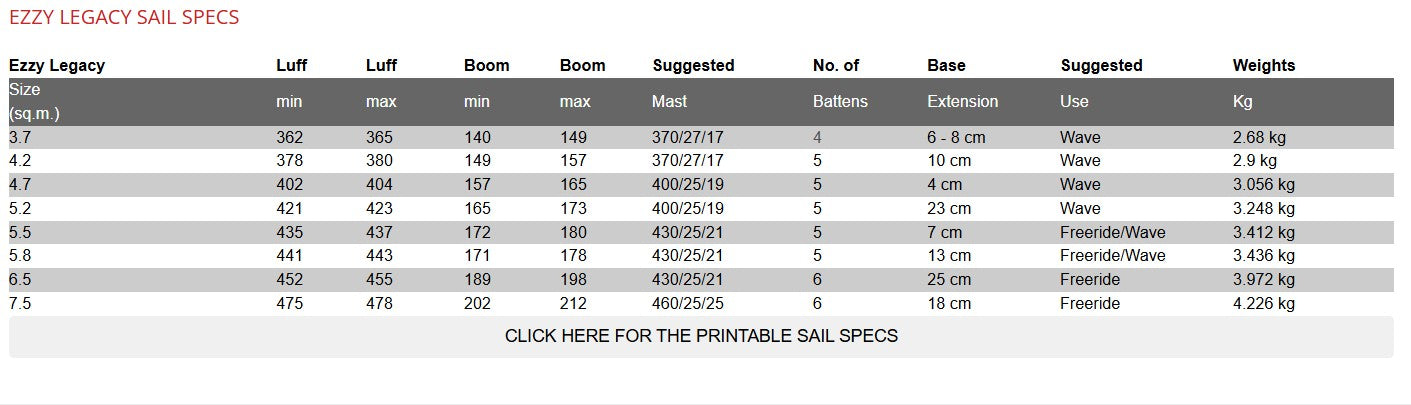Select the 7.5 sail size cell
Image resolution: width=1411 pixels, height=405 pixels.
tap(20, 304)
